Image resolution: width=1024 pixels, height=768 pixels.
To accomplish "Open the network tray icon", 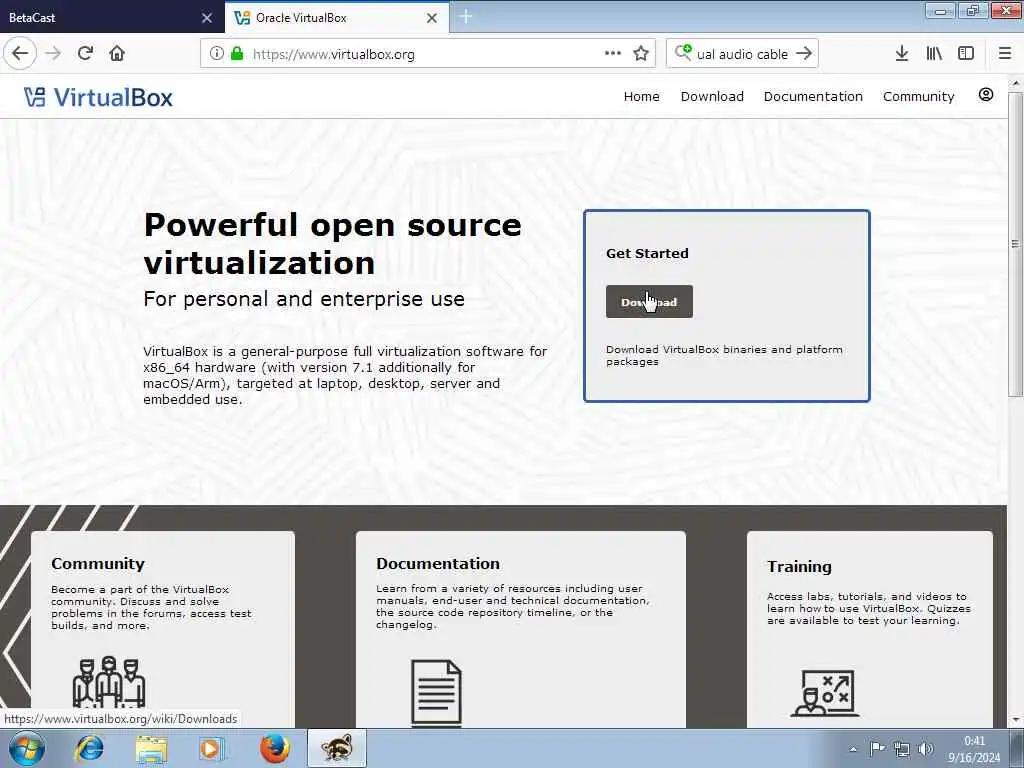I will [902, 749].
